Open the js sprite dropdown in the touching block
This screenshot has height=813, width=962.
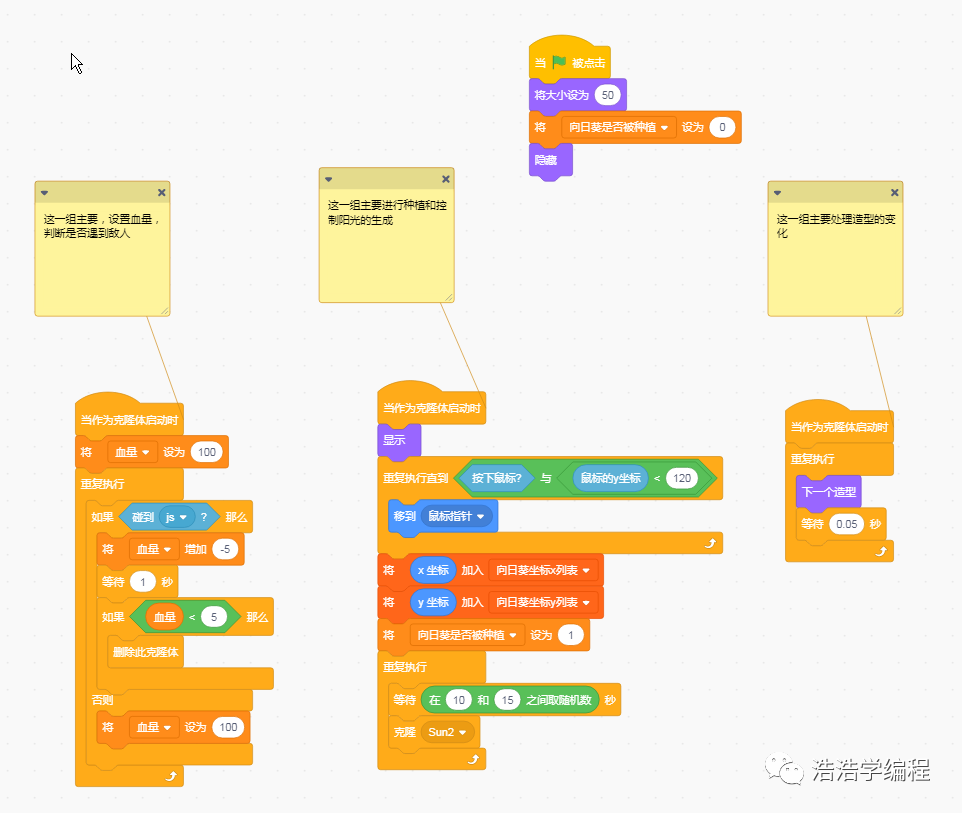pos(176,517)
